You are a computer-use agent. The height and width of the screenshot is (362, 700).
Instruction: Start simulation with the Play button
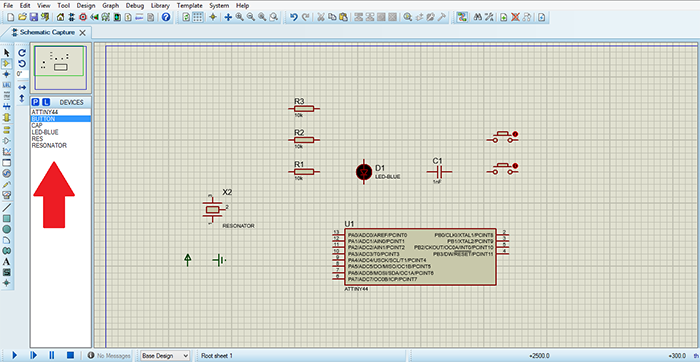coord(14,355)
